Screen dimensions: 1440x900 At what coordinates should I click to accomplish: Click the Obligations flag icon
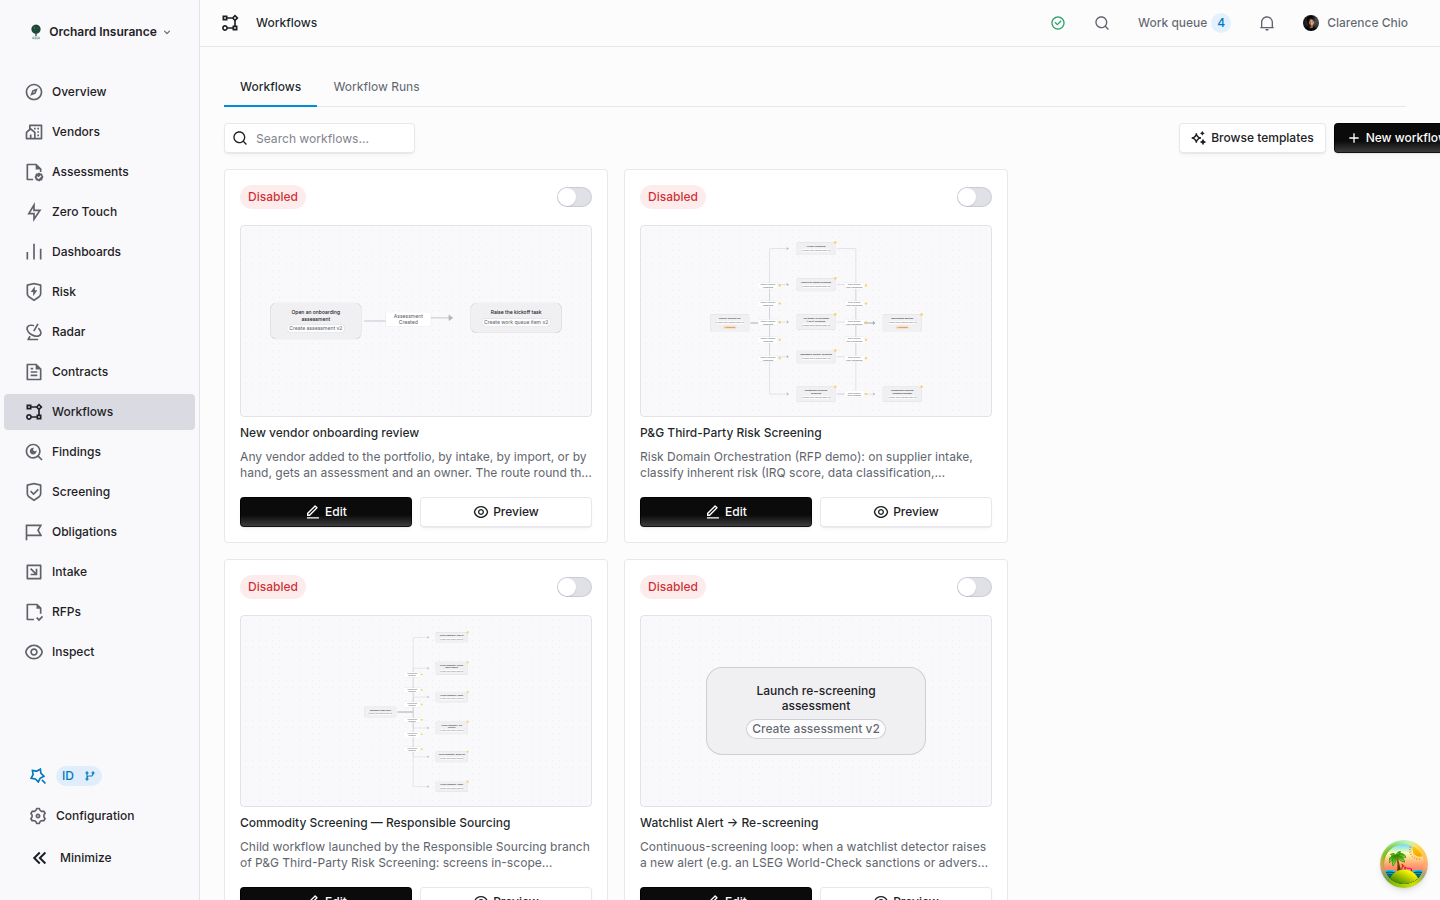point(34,532)
